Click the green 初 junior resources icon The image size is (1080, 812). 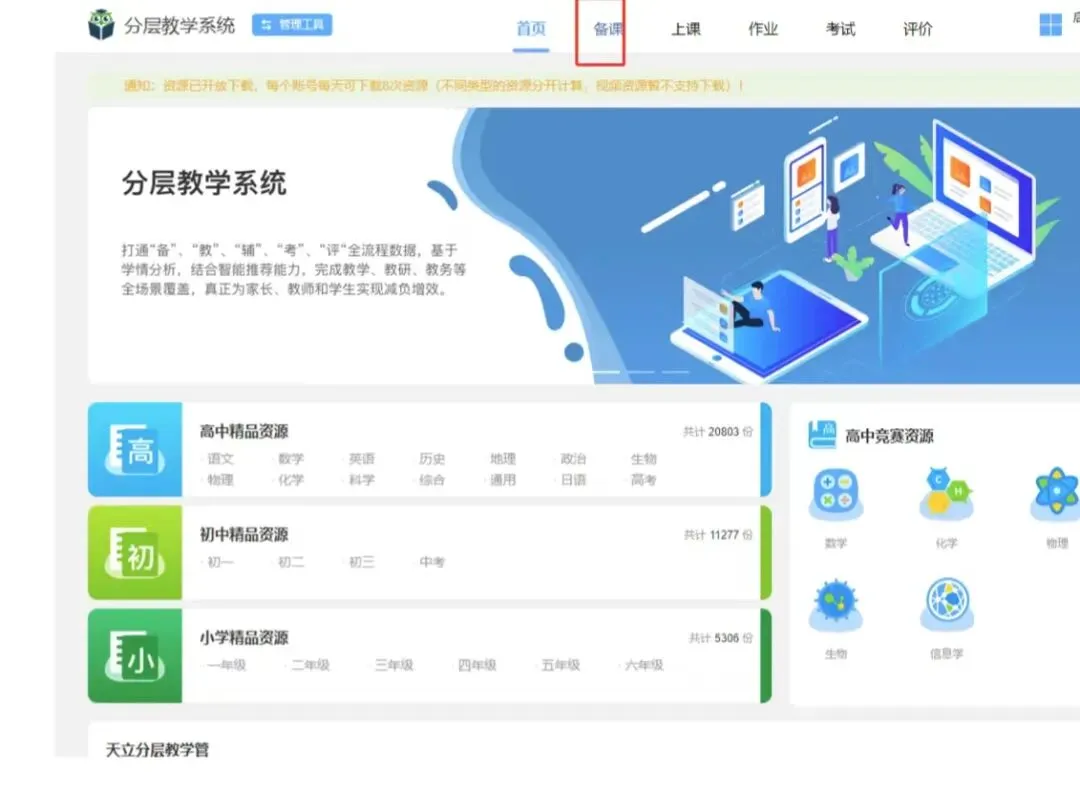[x=135, y=553]
